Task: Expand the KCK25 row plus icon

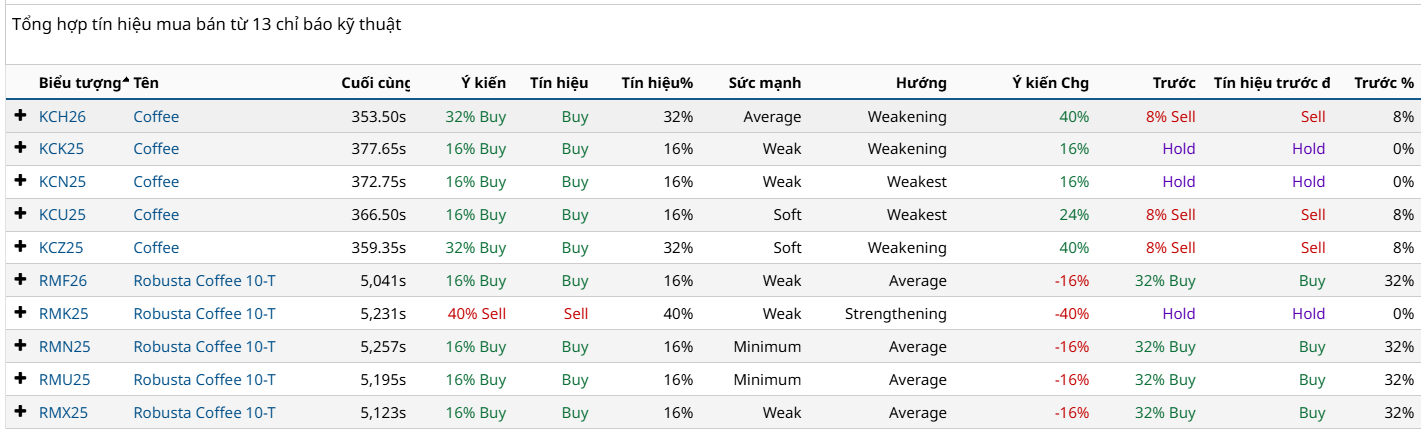Action: tap(20, 148)
